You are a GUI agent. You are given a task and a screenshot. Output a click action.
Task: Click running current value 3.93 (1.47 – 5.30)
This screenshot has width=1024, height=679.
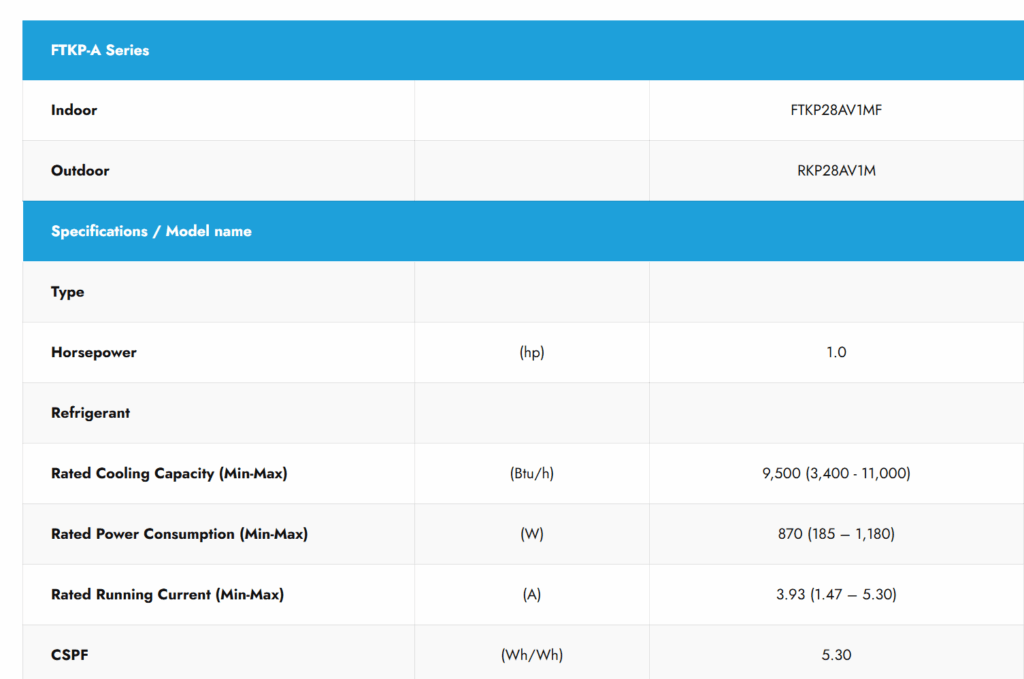point(836,594)
